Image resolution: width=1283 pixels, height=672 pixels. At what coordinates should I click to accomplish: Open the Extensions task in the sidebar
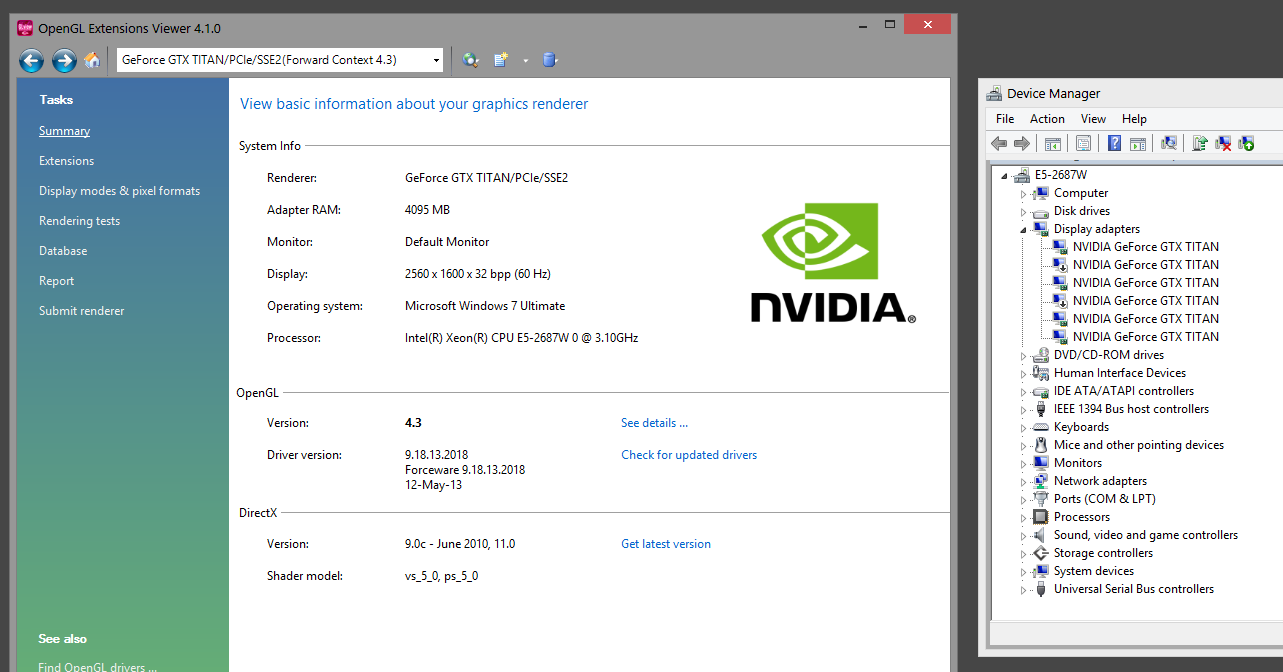point(66,161)
